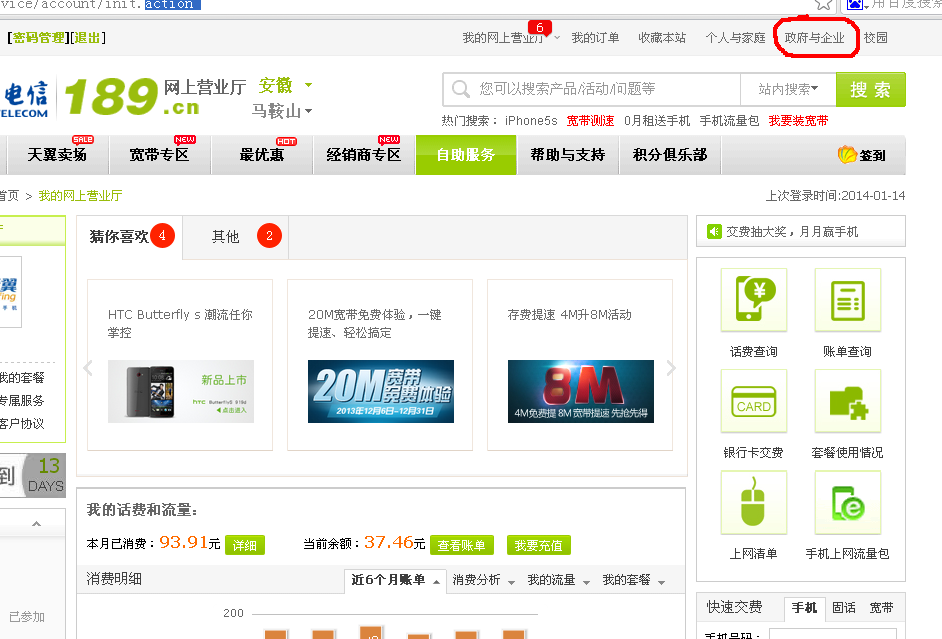Open the 上网清单 mouse icon
The height and width of the screenshot is (639, 942).
[x=754, y=502]
